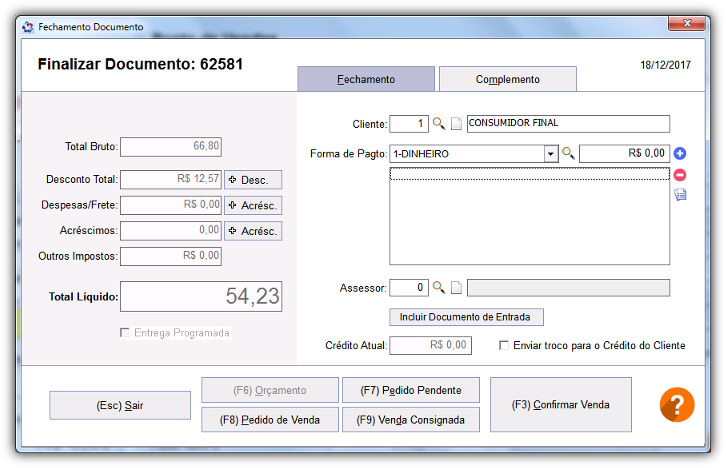Click the list icon below the red minus
726x468 pixels.
(x=680, y=194)
